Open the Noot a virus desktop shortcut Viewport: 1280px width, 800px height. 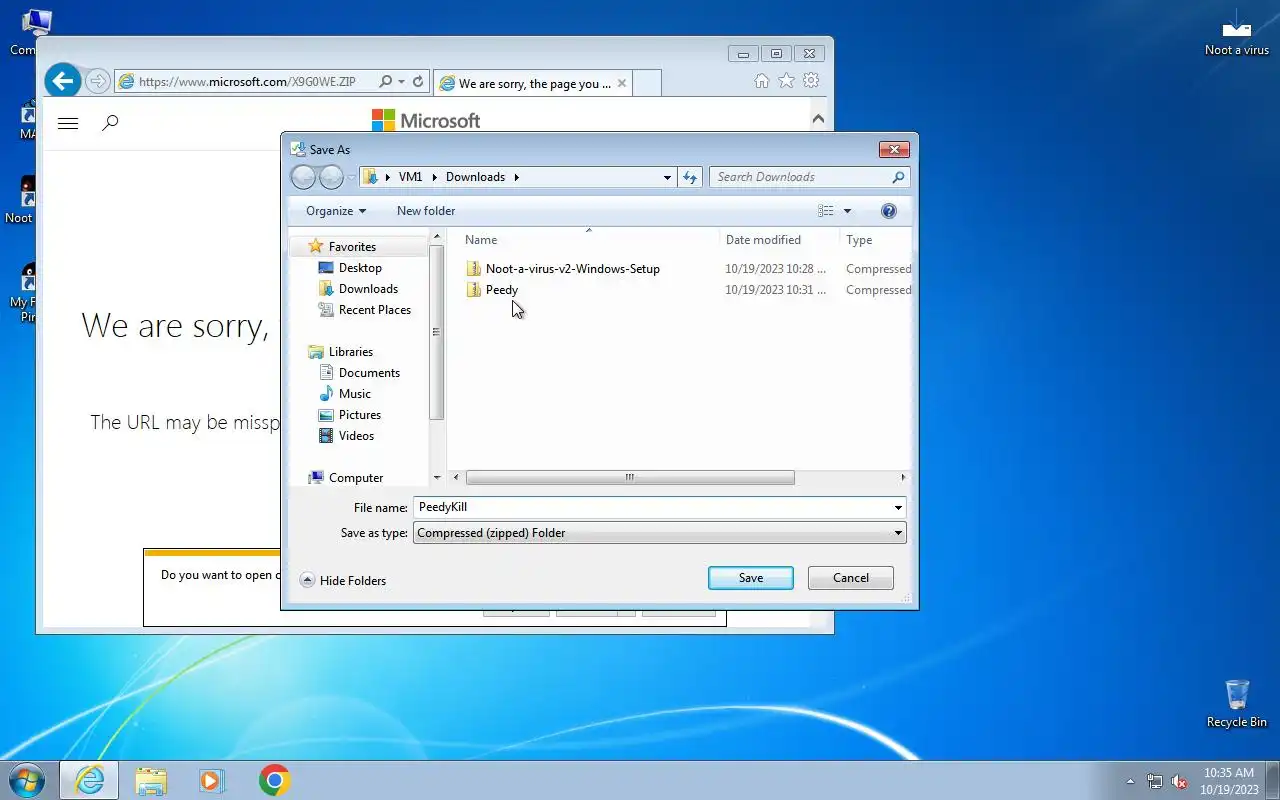(1237, 32)
